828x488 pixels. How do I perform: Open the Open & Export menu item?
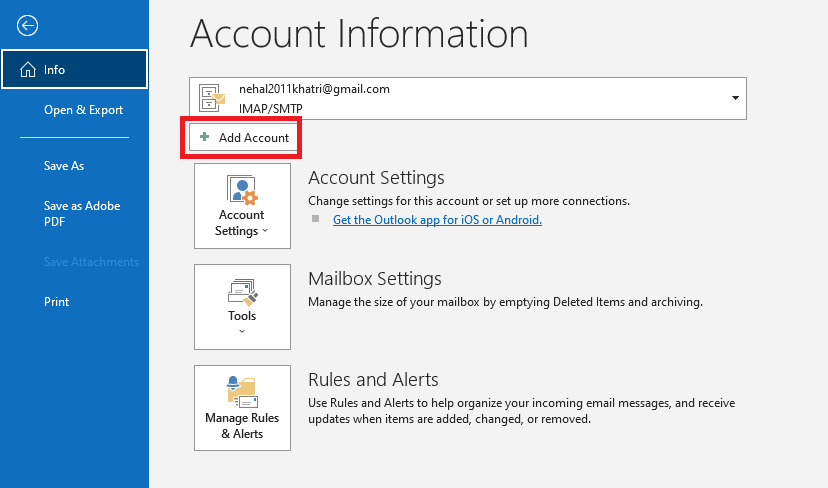pyautogui.click(x=83, y=110)
